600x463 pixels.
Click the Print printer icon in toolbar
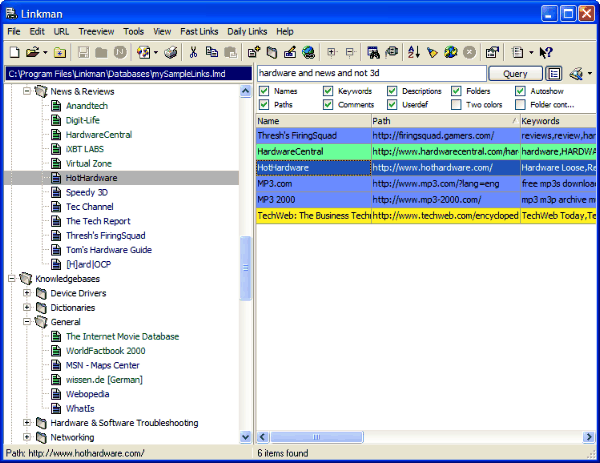click(x=171, y=52)
